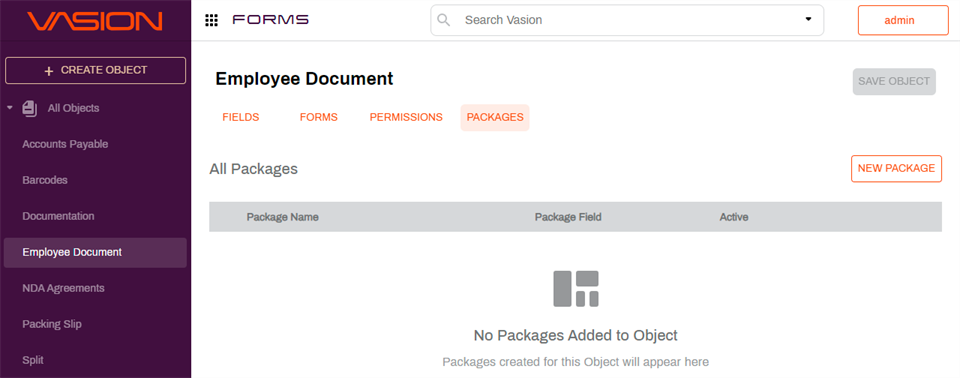Select Employee Document in sidebar
The width and height of the screenshot is (960, 378).
pyautogui.click(x=96, y=252)
